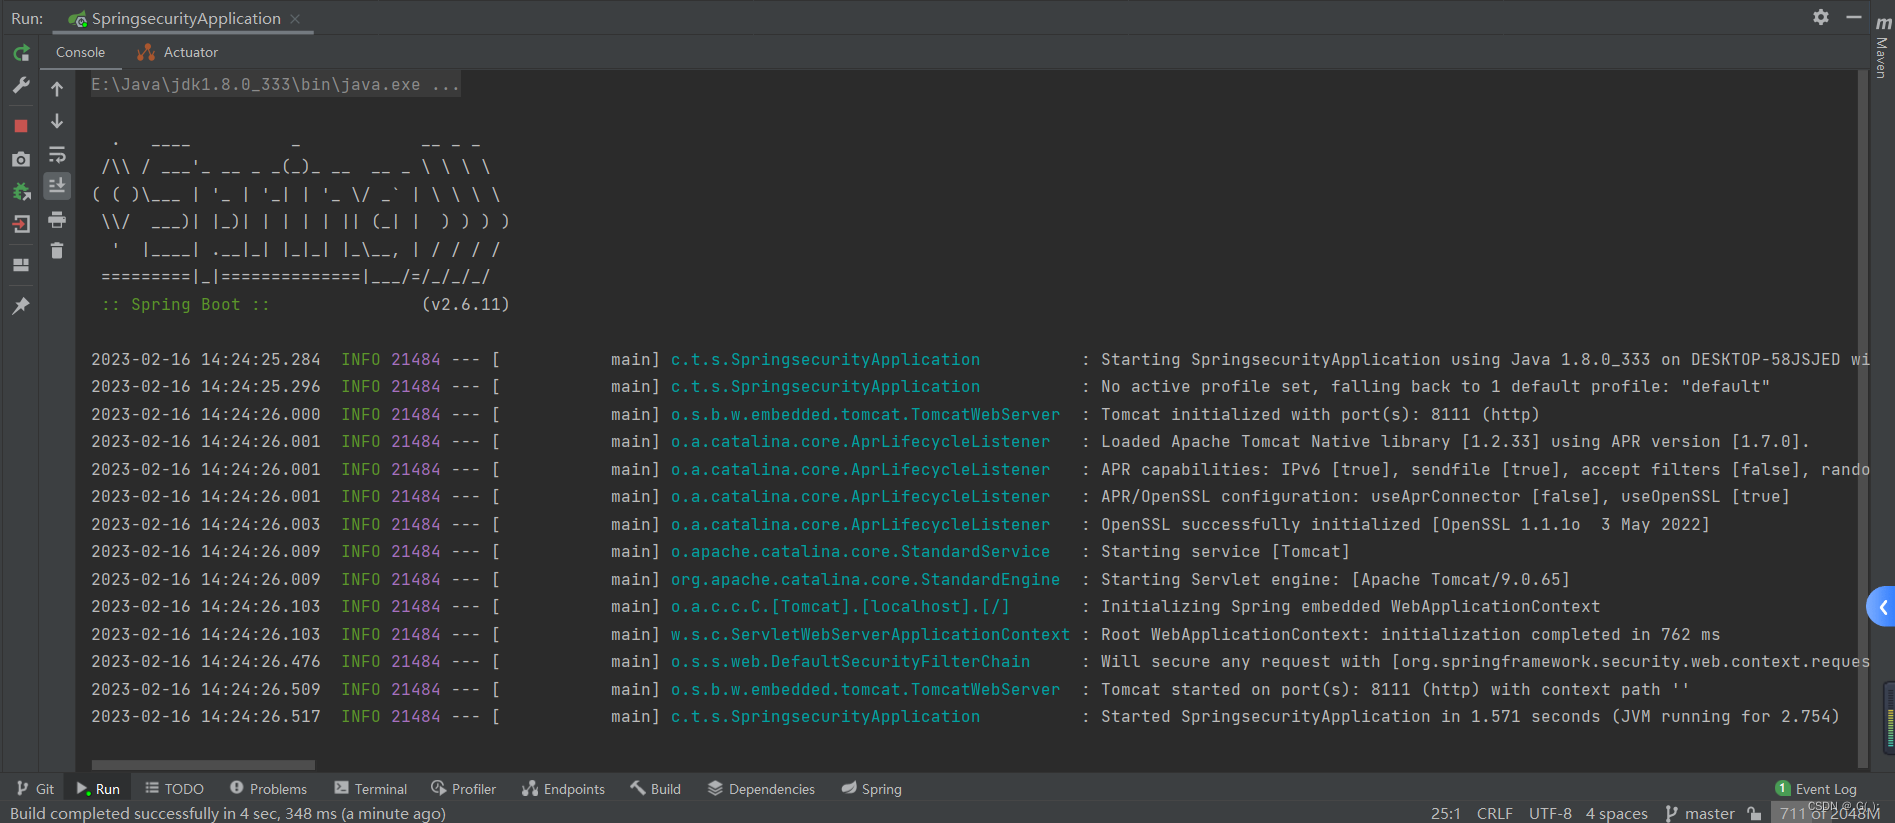Open the Build tool window
The image size is (1895, 823).
(655, 789)
